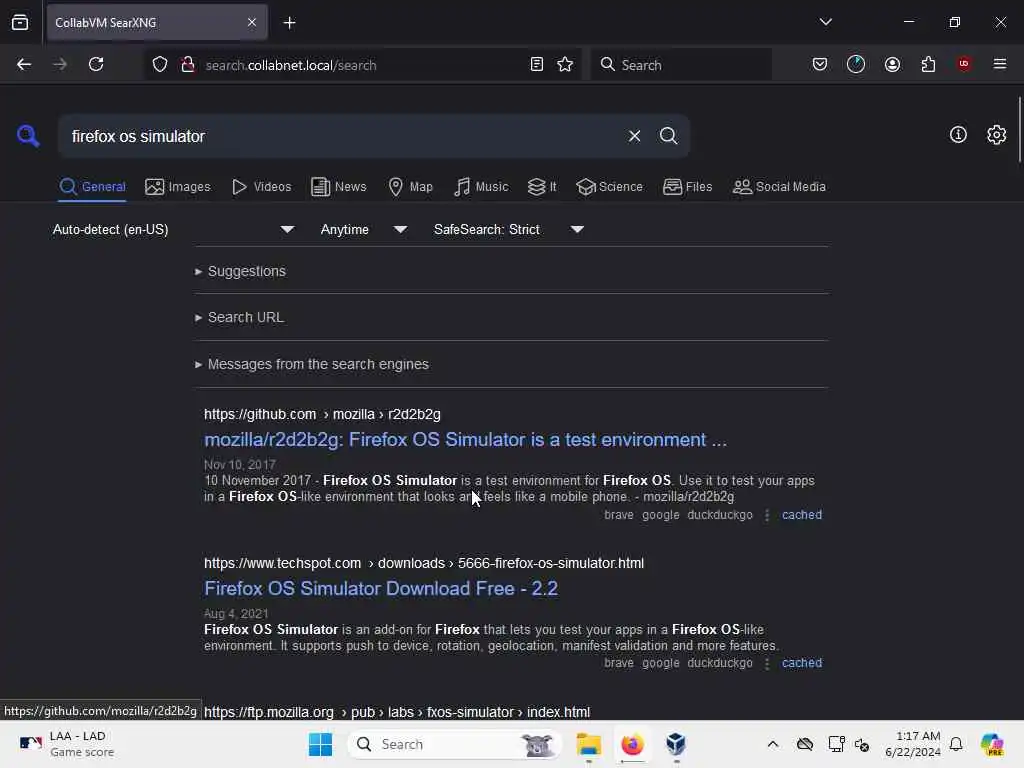1024x768 pixels.
Task: Open Firefox View tab list icon
Action: coord(20,22)
